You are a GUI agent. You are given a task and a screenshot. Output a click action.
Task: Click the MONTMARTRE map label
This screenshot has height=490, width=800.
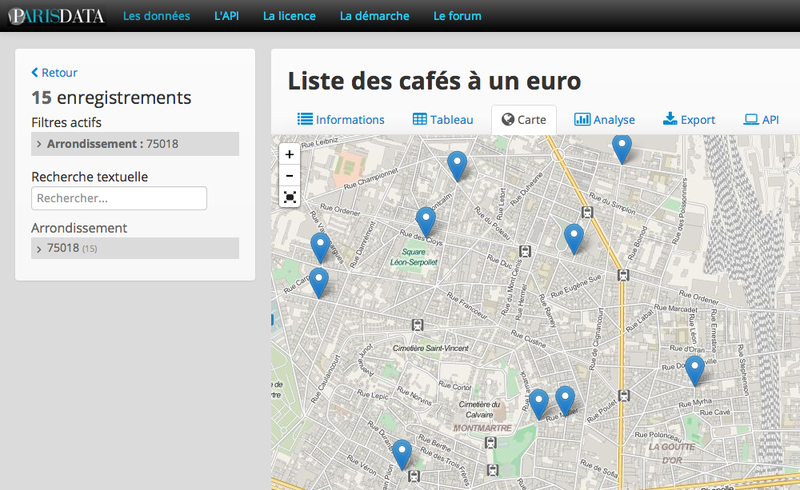click(482, 428)
